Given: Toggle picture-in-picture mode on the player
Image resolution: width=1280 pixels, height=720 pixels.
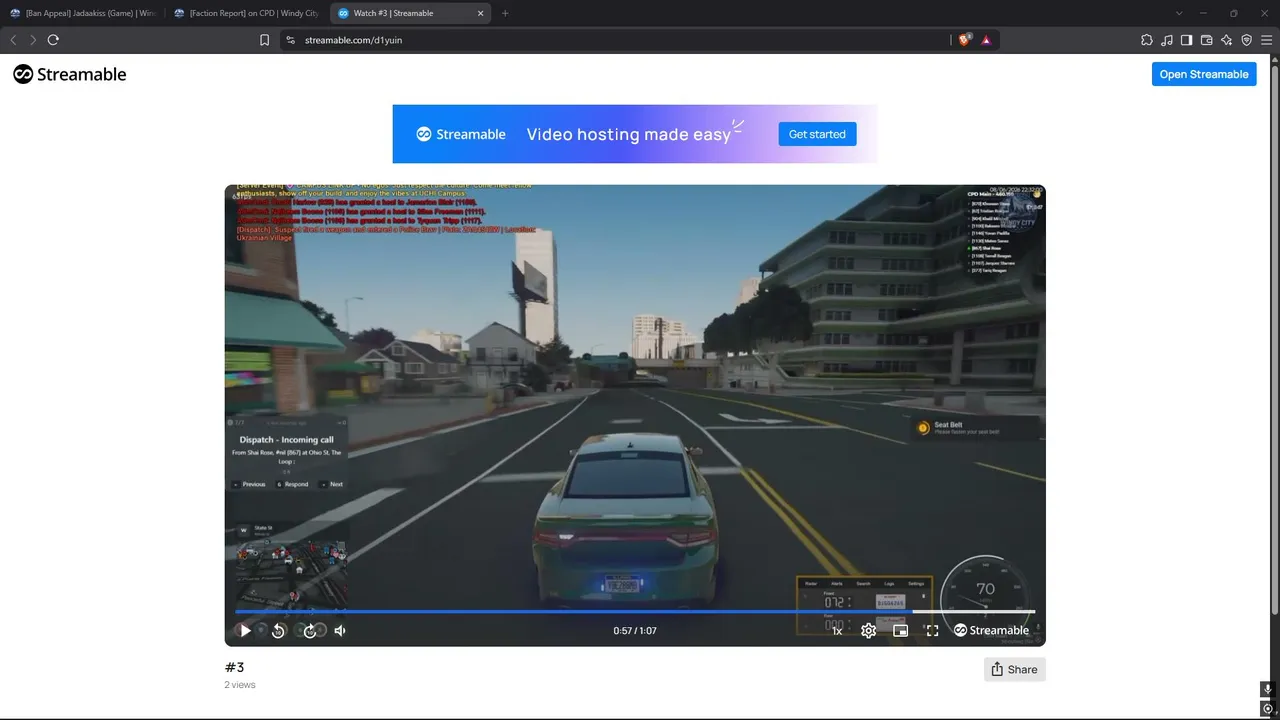Looking at the screenshot, I should point(900,631).
